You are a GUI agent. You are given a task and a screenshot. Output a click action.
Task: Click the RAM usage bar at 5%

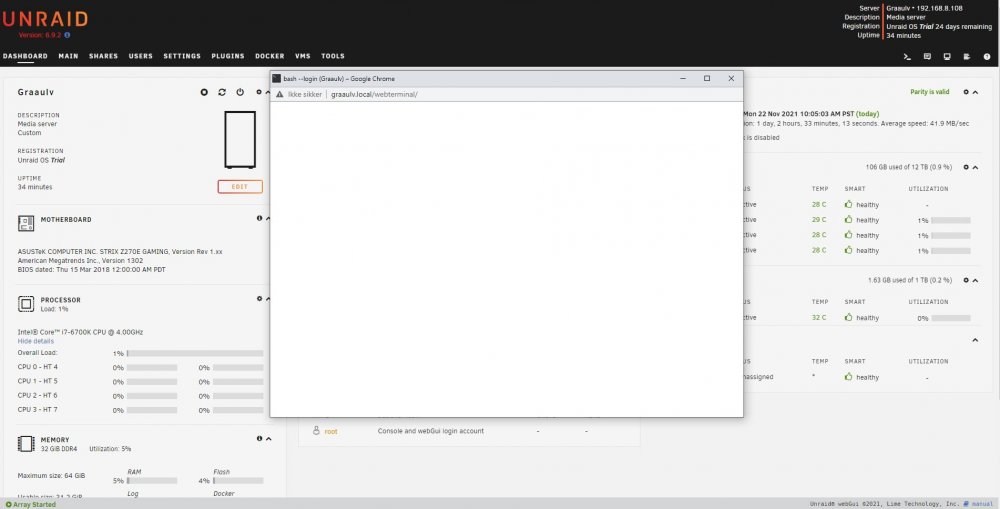152,481
